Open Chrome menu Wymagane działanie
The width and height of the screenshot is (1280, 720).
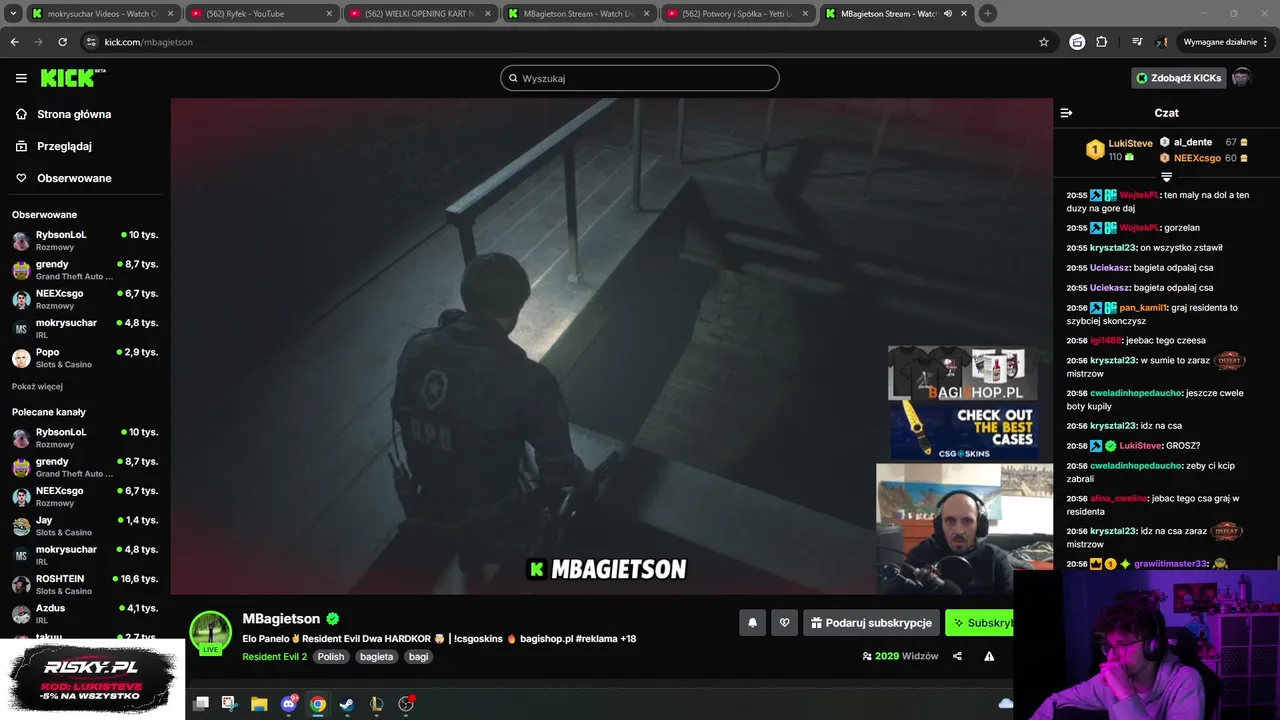[x=1225, y=42]
